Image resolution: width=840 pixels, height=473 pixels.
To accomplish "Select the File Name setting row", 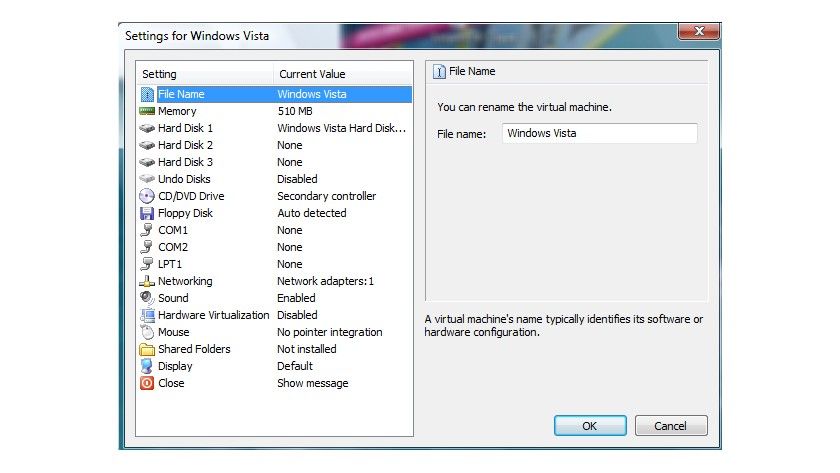I will click(274, 94).
